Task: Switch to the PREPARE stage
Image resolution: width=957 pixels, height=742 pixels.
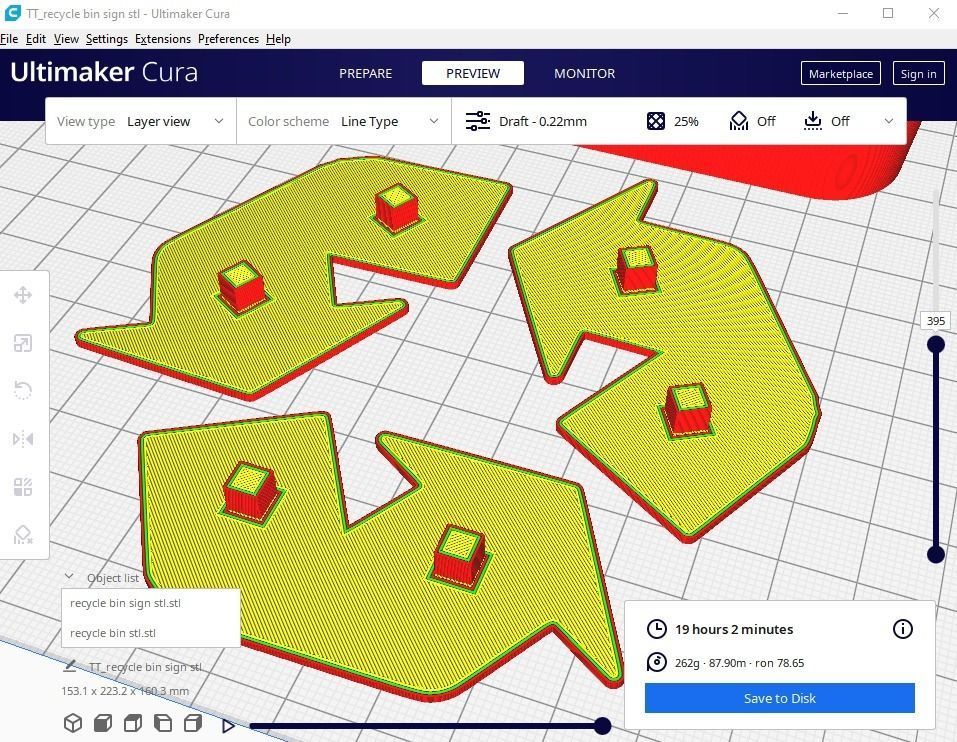Action: click(366, 73)
